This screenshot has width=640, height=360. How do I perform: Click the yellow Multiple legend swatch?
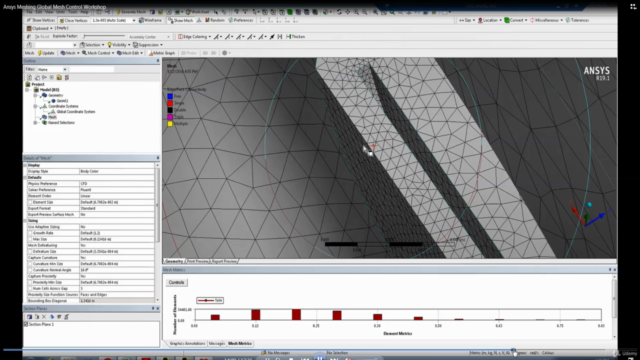(x=170, y=124)
